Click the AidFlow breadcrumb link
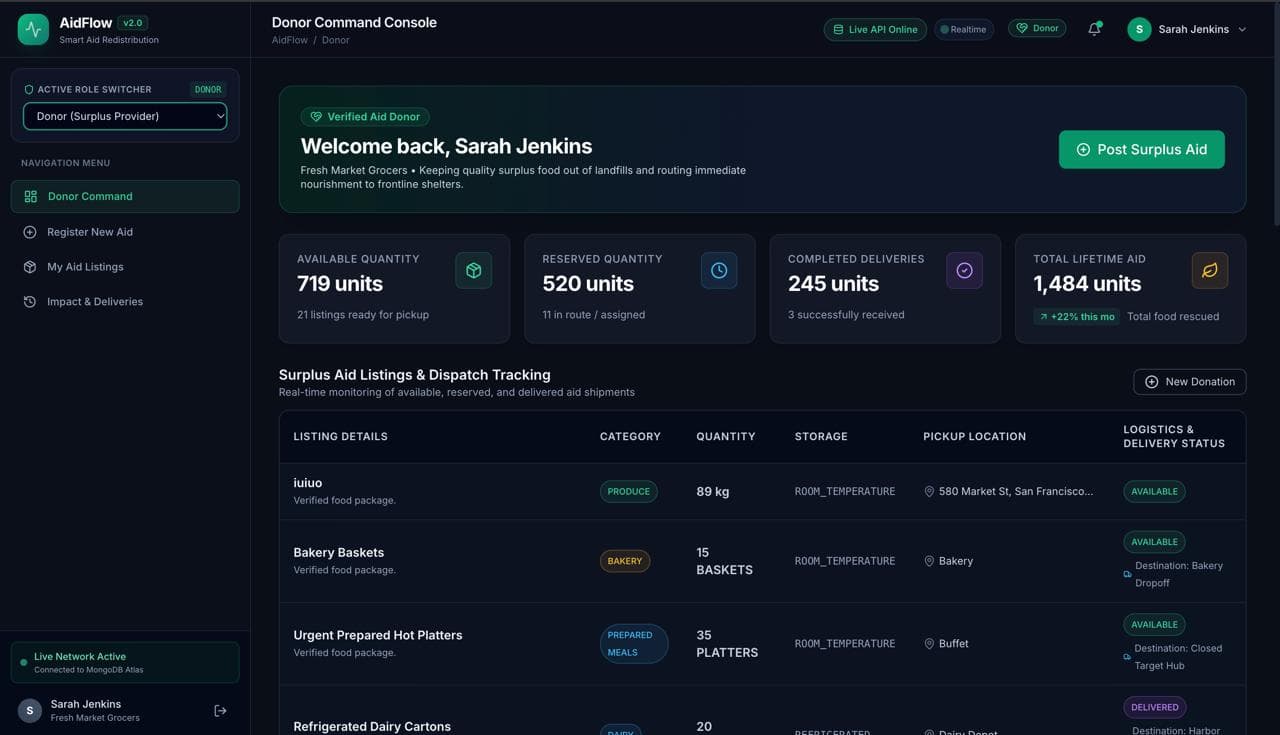The height and width of the screenshot is (735, 1280). point(290,40)
